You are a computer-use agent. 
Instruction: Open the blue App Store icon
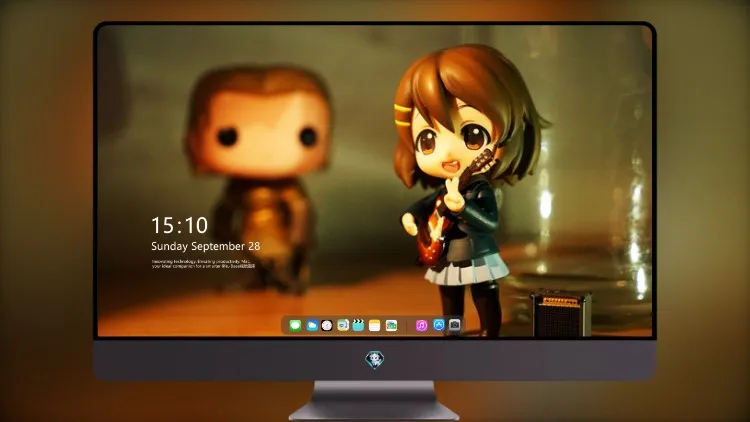tap(439, 325)
